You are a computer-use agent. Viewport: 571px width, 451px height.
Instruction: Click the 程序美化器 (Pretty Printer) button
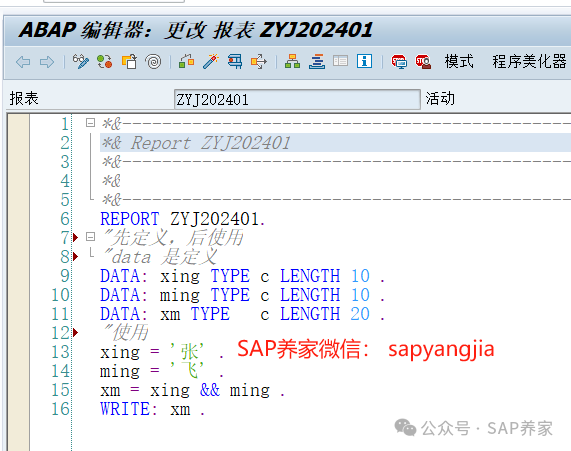click(x=529, y=61)
